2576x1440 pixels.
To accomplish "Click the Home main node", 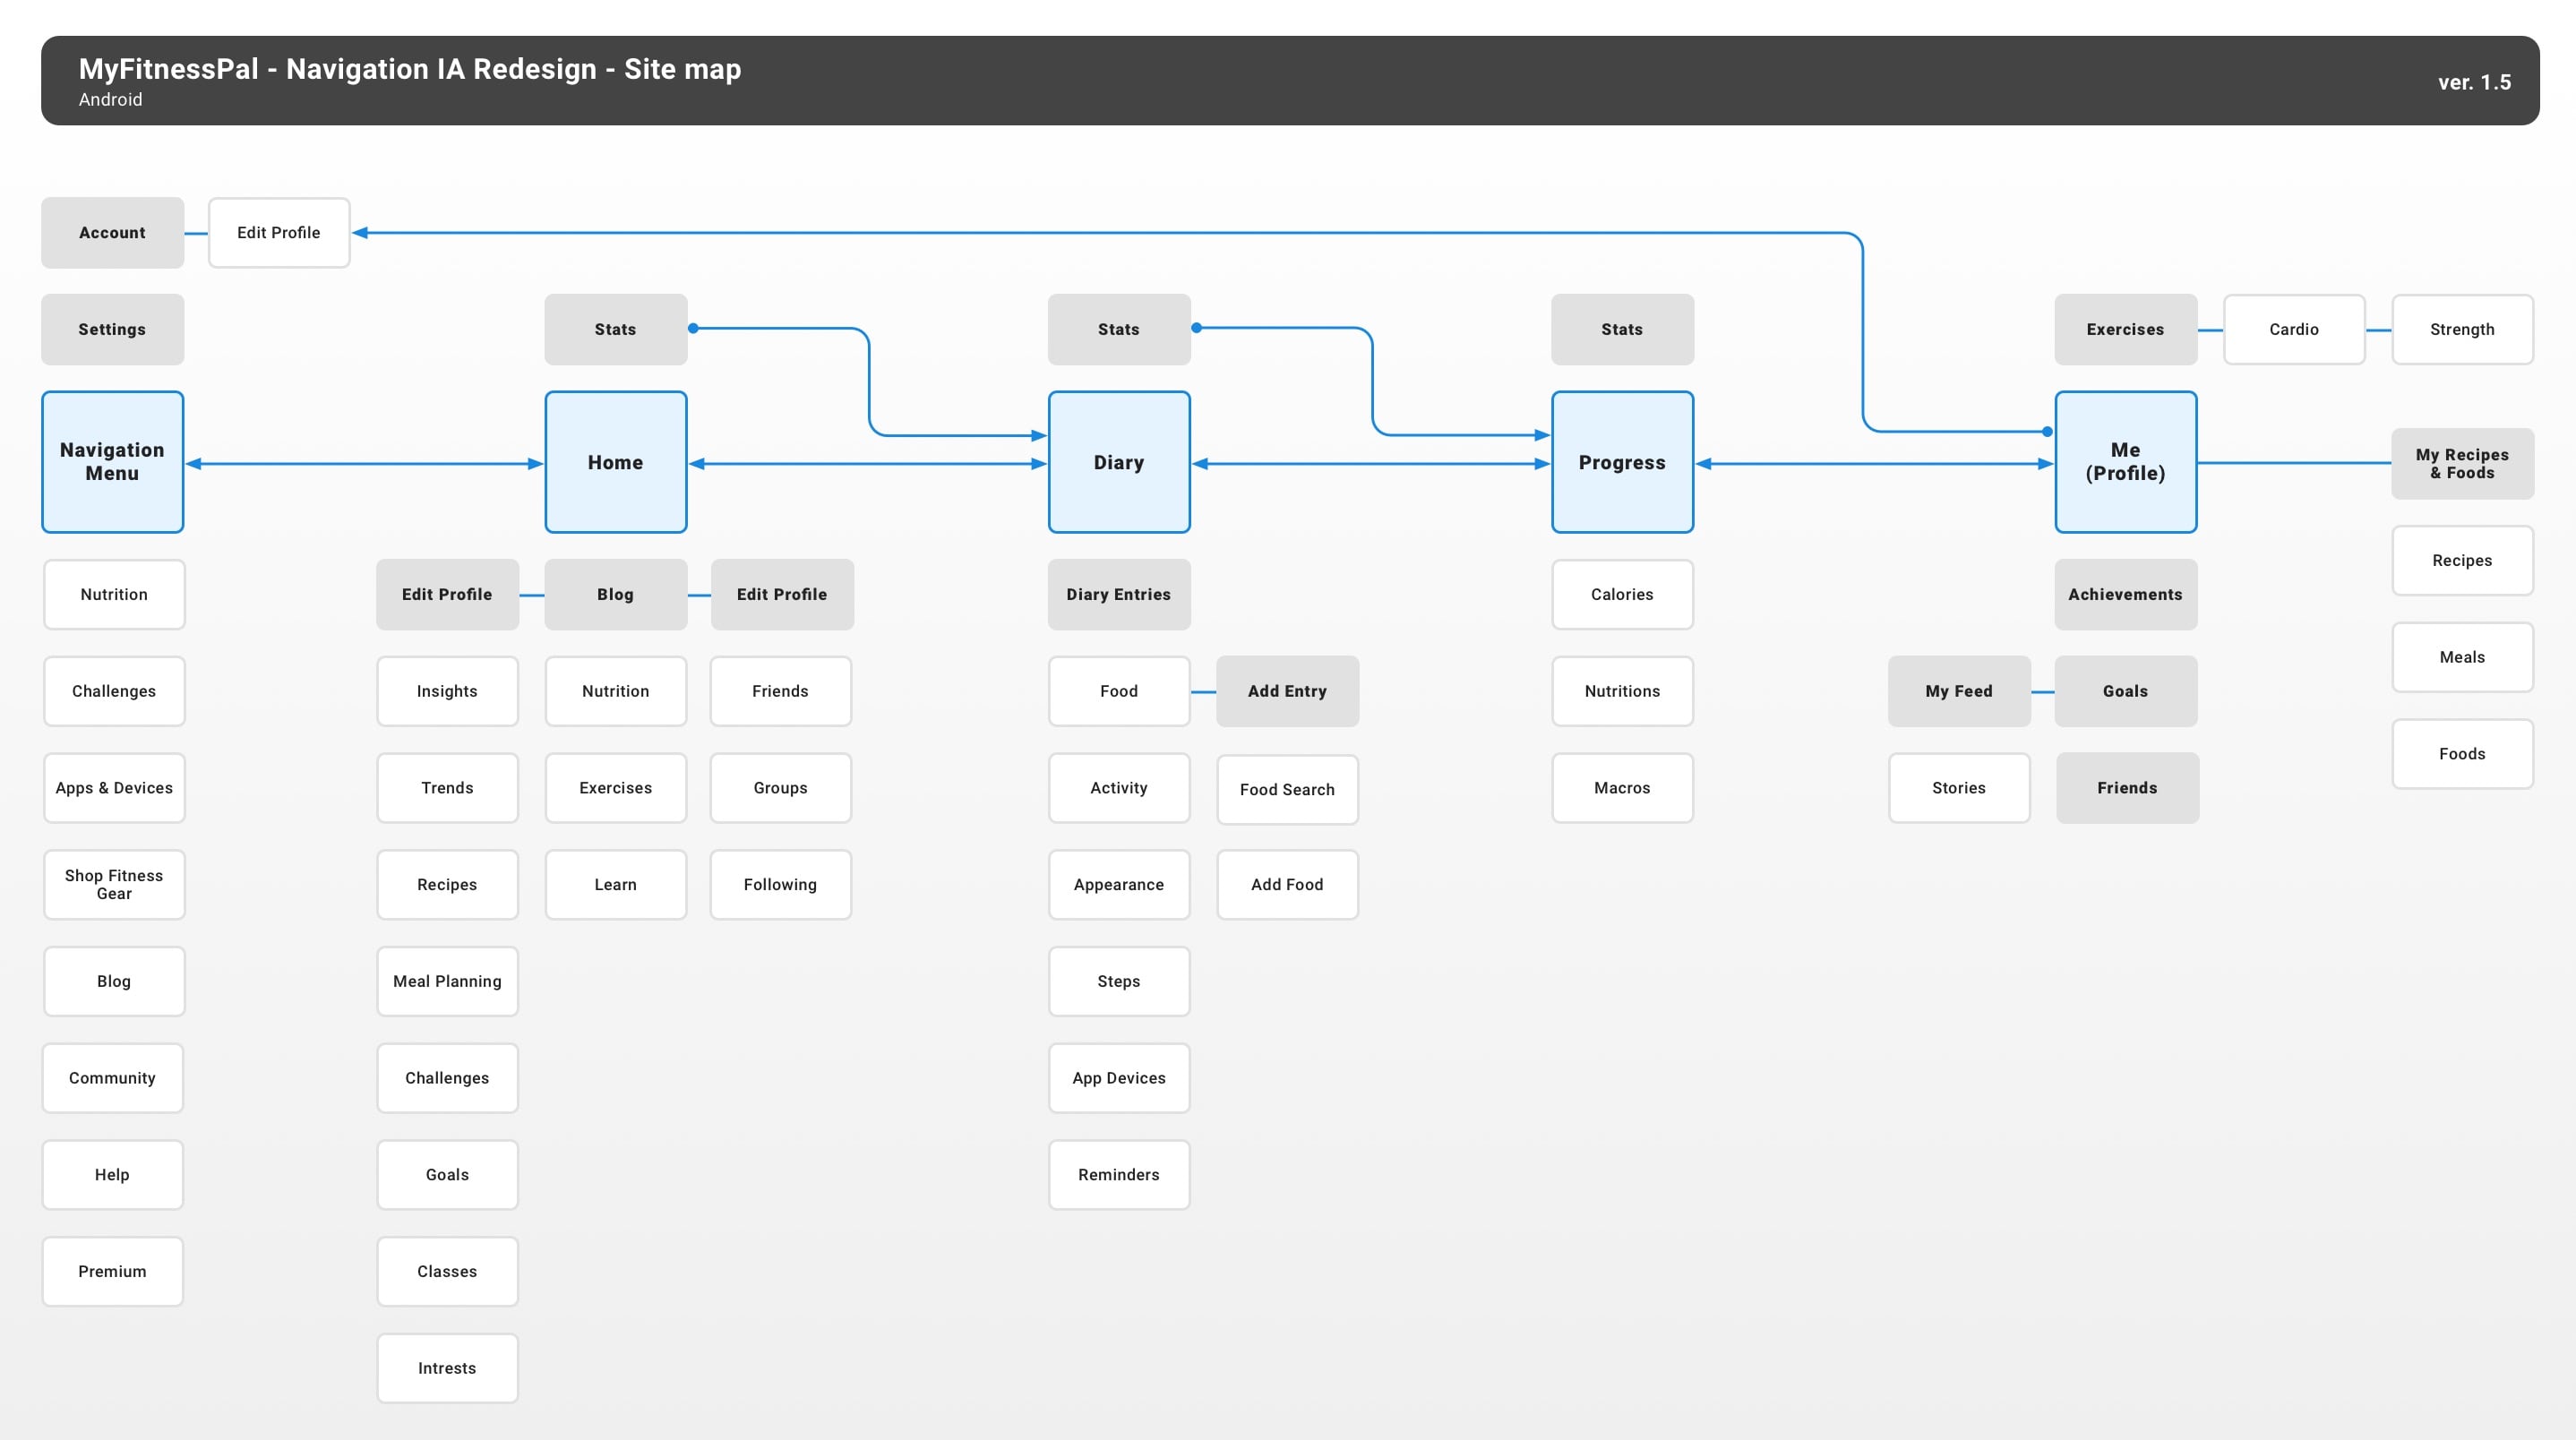I will 615,462.
